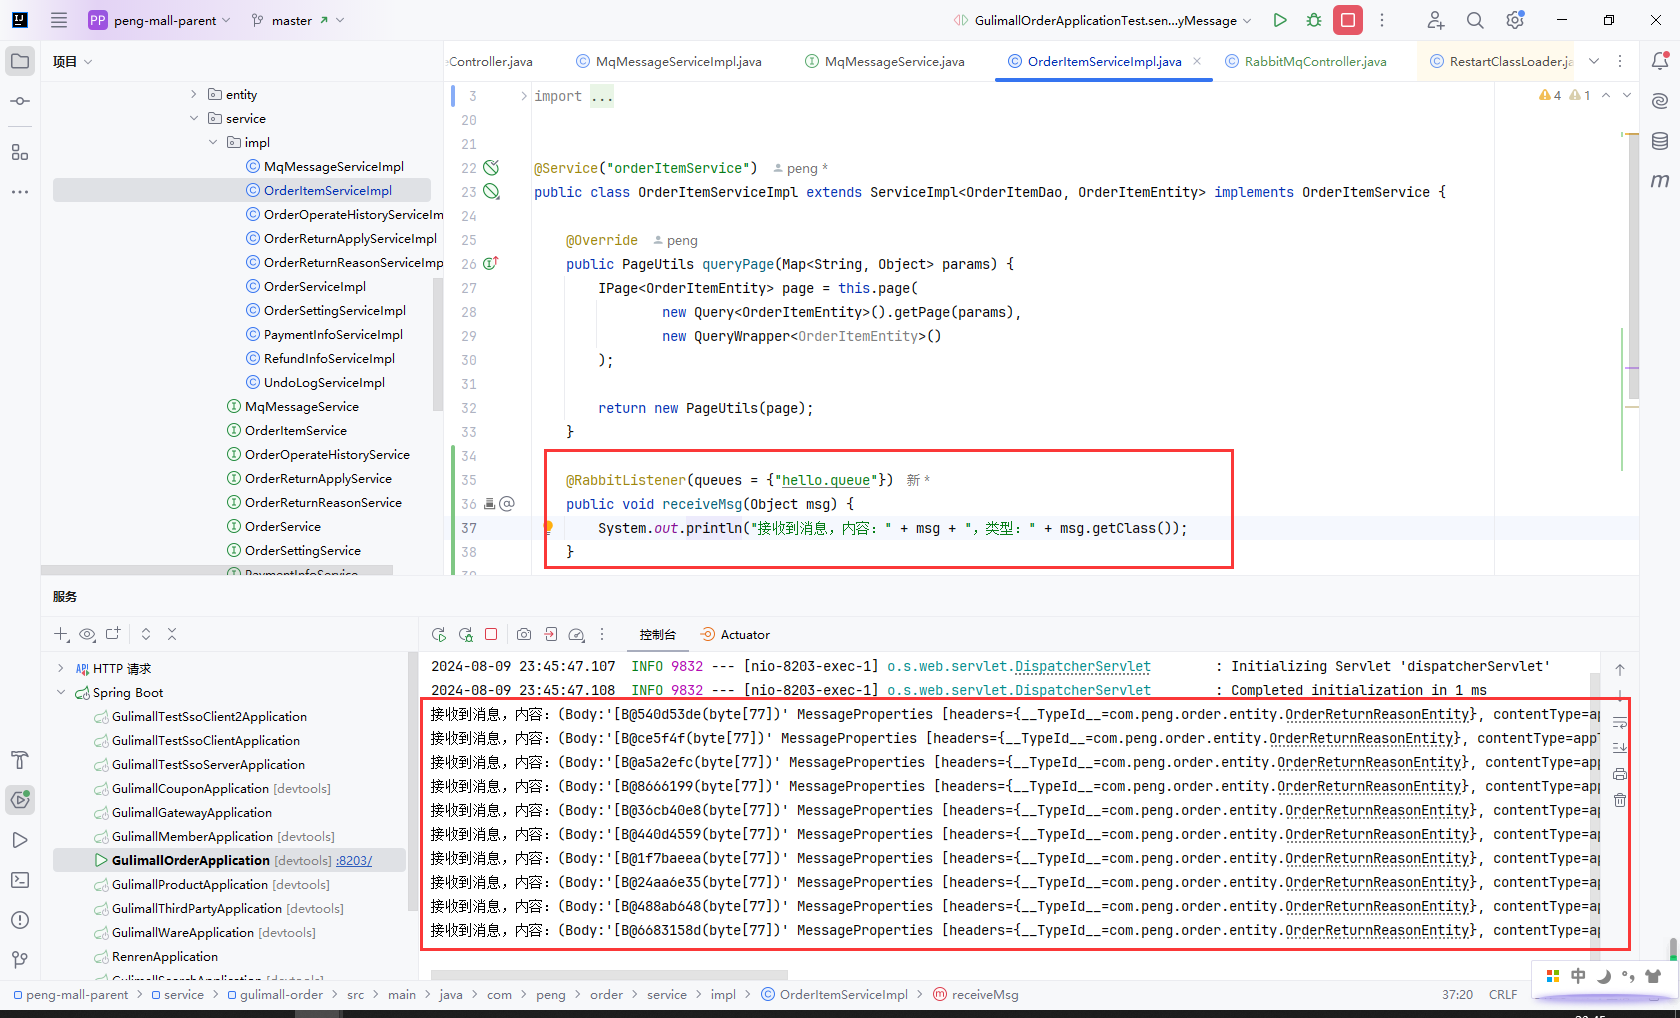
Task: Toggle soft-wrap in console
Action: [x=1620, y=722]
